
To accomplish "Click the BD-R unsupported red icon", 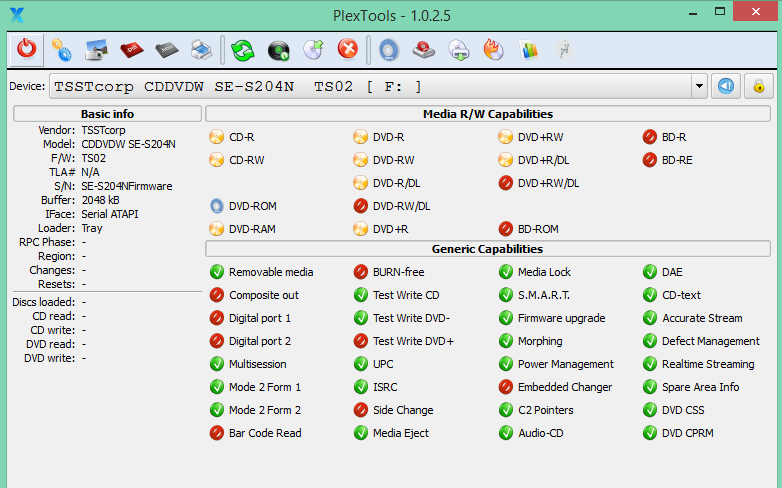I will tap(649, 137).
